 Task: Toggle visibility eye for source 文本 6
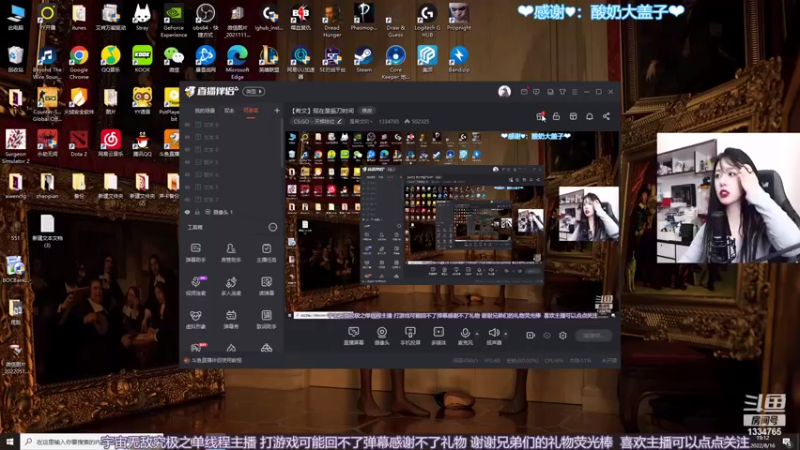coord(187,149)
